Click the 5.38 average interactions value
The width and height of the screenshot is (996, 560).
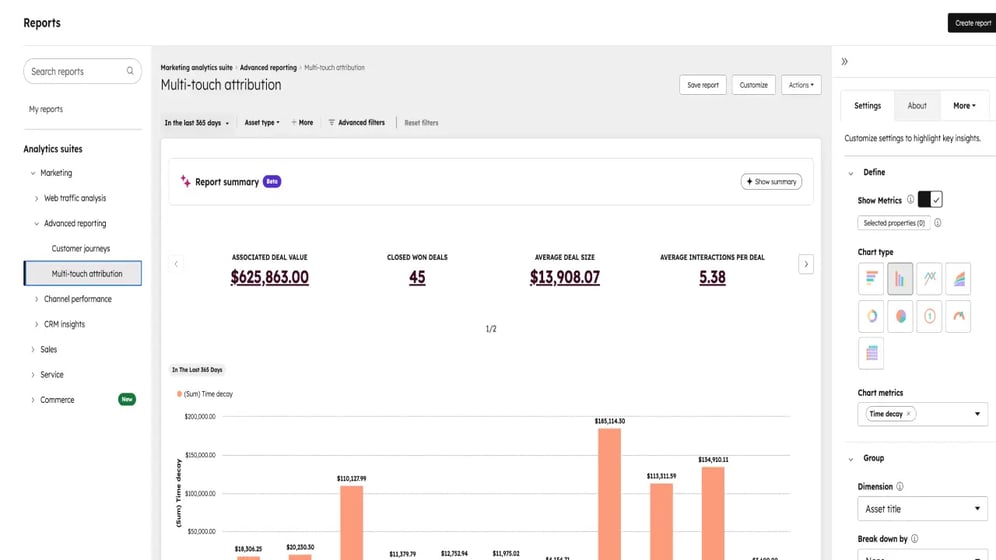[712, 277]
